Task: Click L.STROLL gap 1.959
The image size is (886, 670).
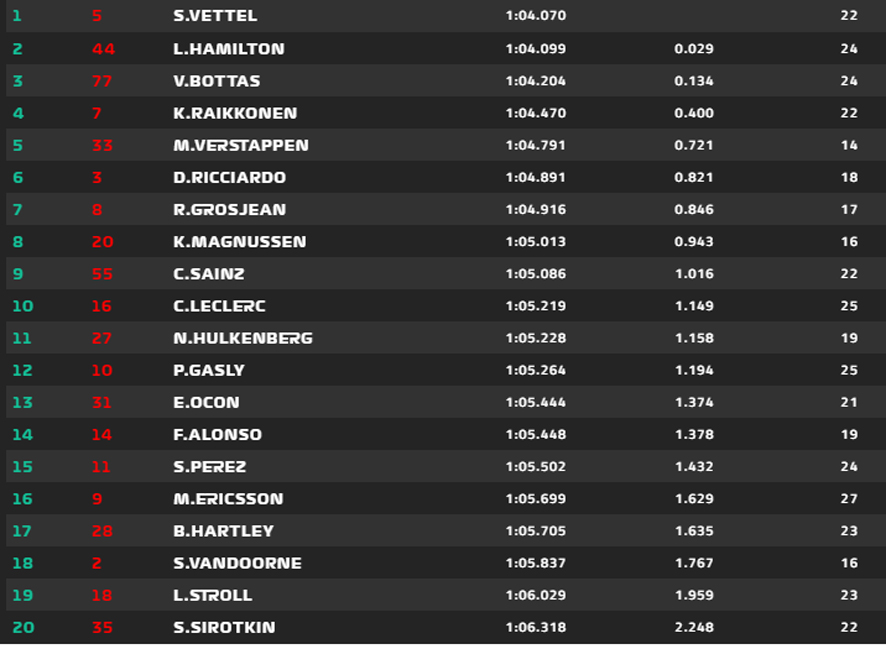Action: [x=694, y=595]
